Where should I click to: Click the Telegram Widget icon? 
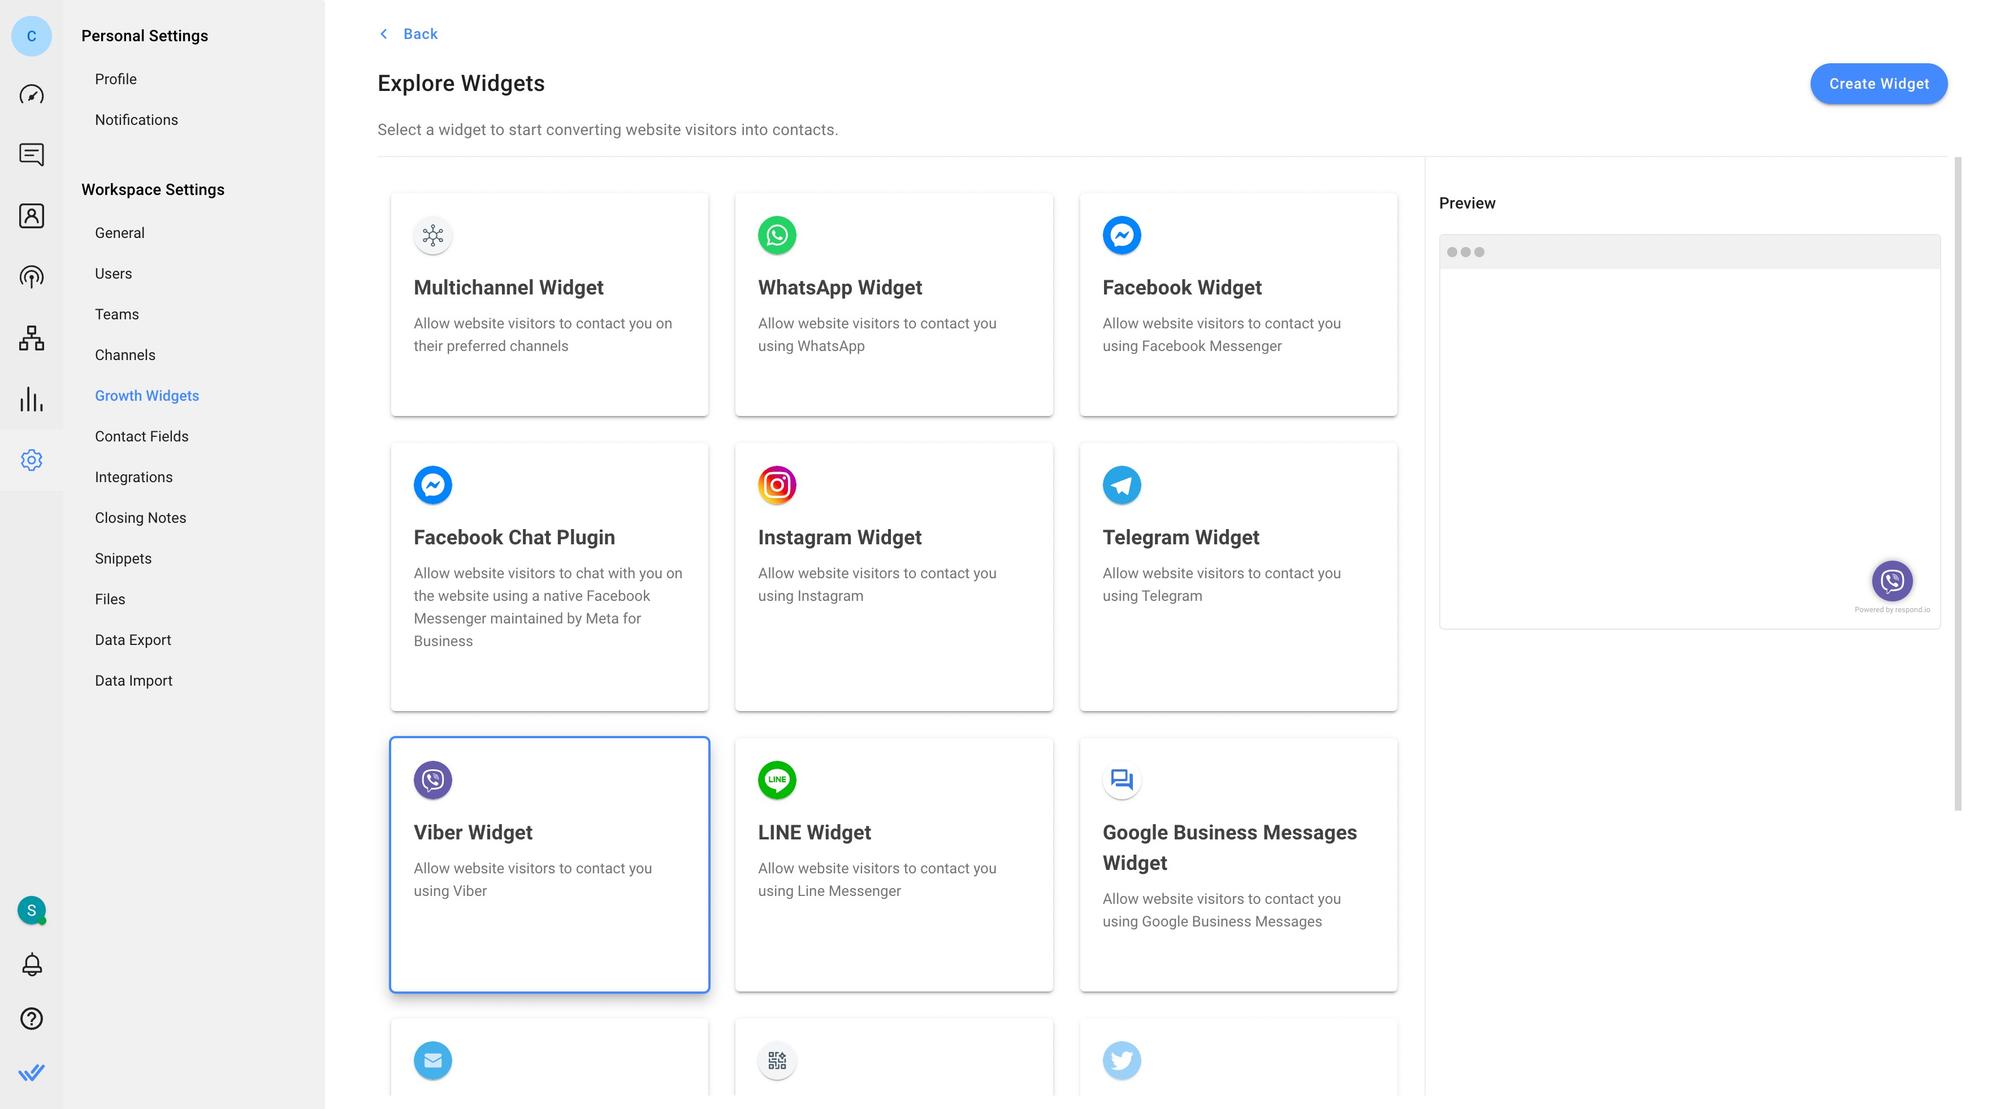[1121, 483]
